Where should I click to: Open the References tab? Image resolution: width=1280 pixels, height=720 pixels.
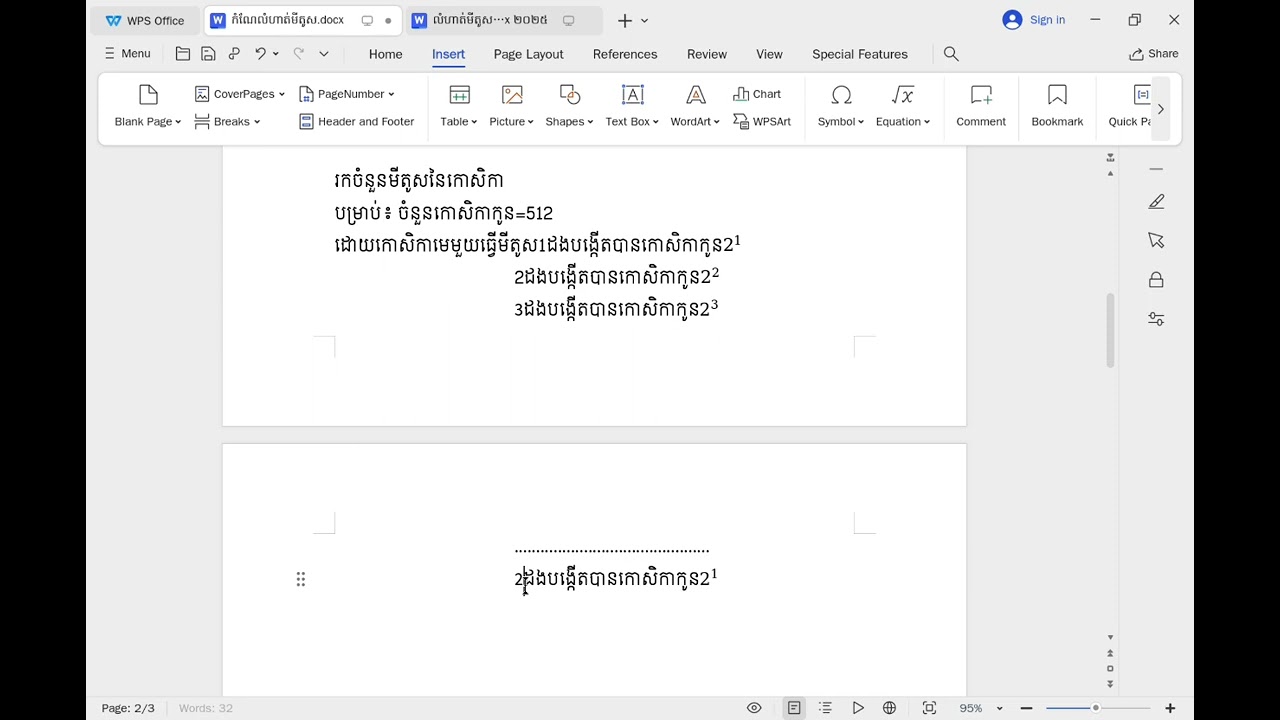(x=625, y=54)
